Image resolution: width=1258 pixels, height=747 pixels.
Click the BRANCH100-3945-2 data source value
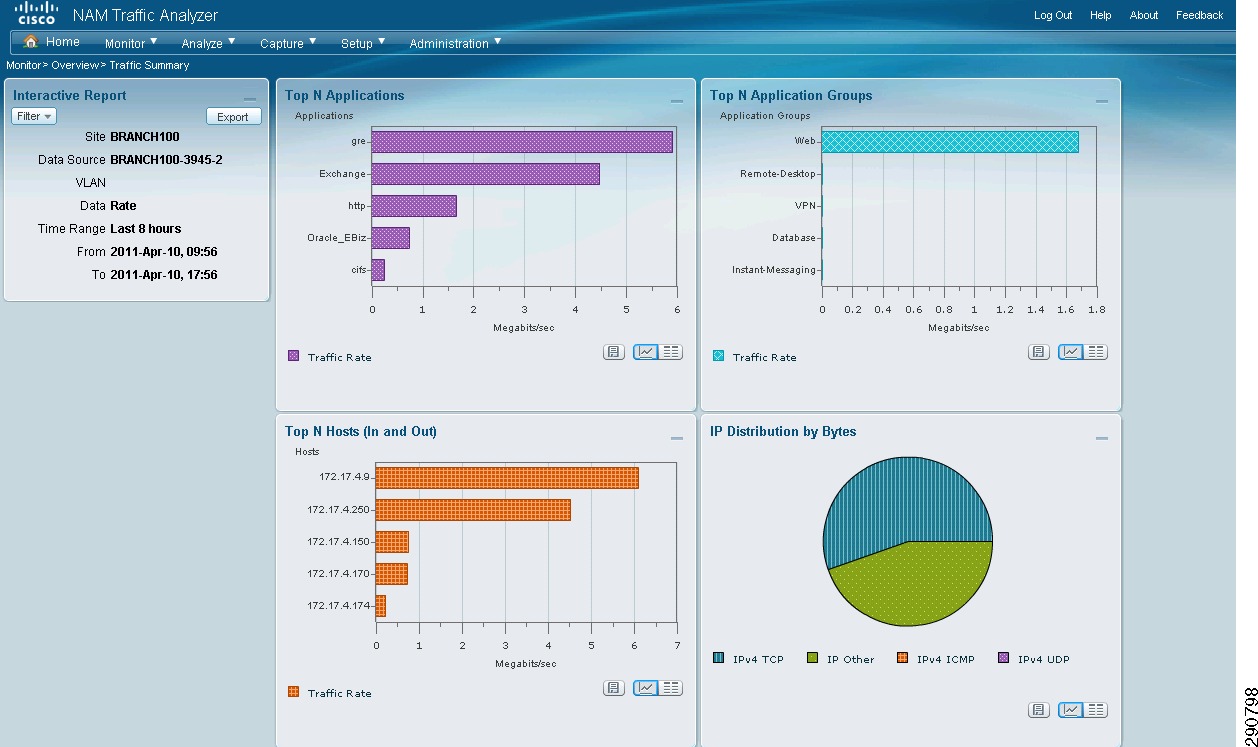tap(166, 160)
